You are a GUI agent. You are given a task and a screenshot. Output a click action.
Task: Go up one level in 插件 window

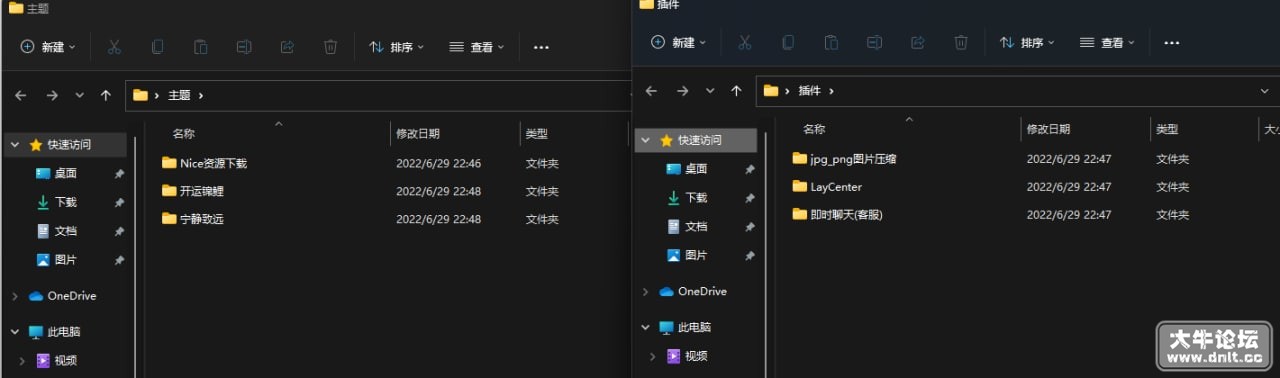[x=737, y=90]
